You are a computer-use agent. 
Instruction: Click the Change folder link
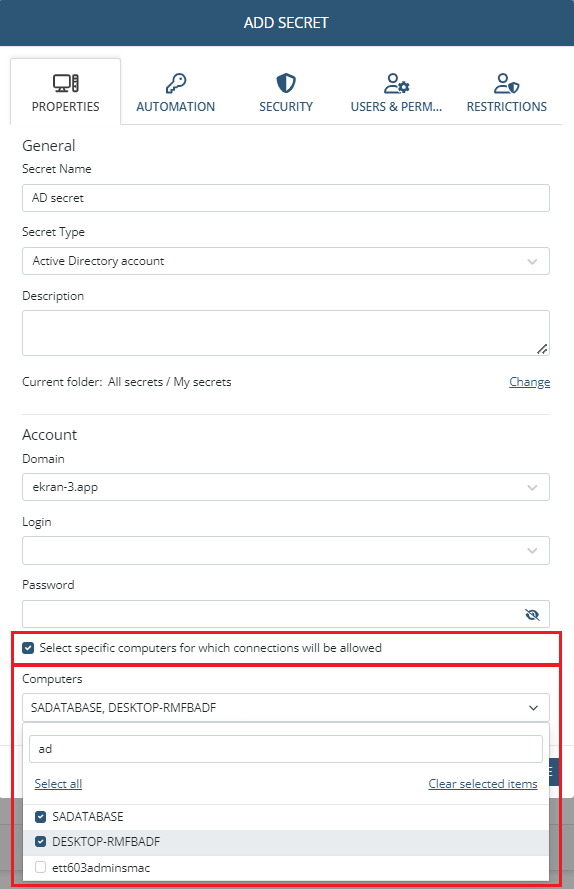[529, 382]
